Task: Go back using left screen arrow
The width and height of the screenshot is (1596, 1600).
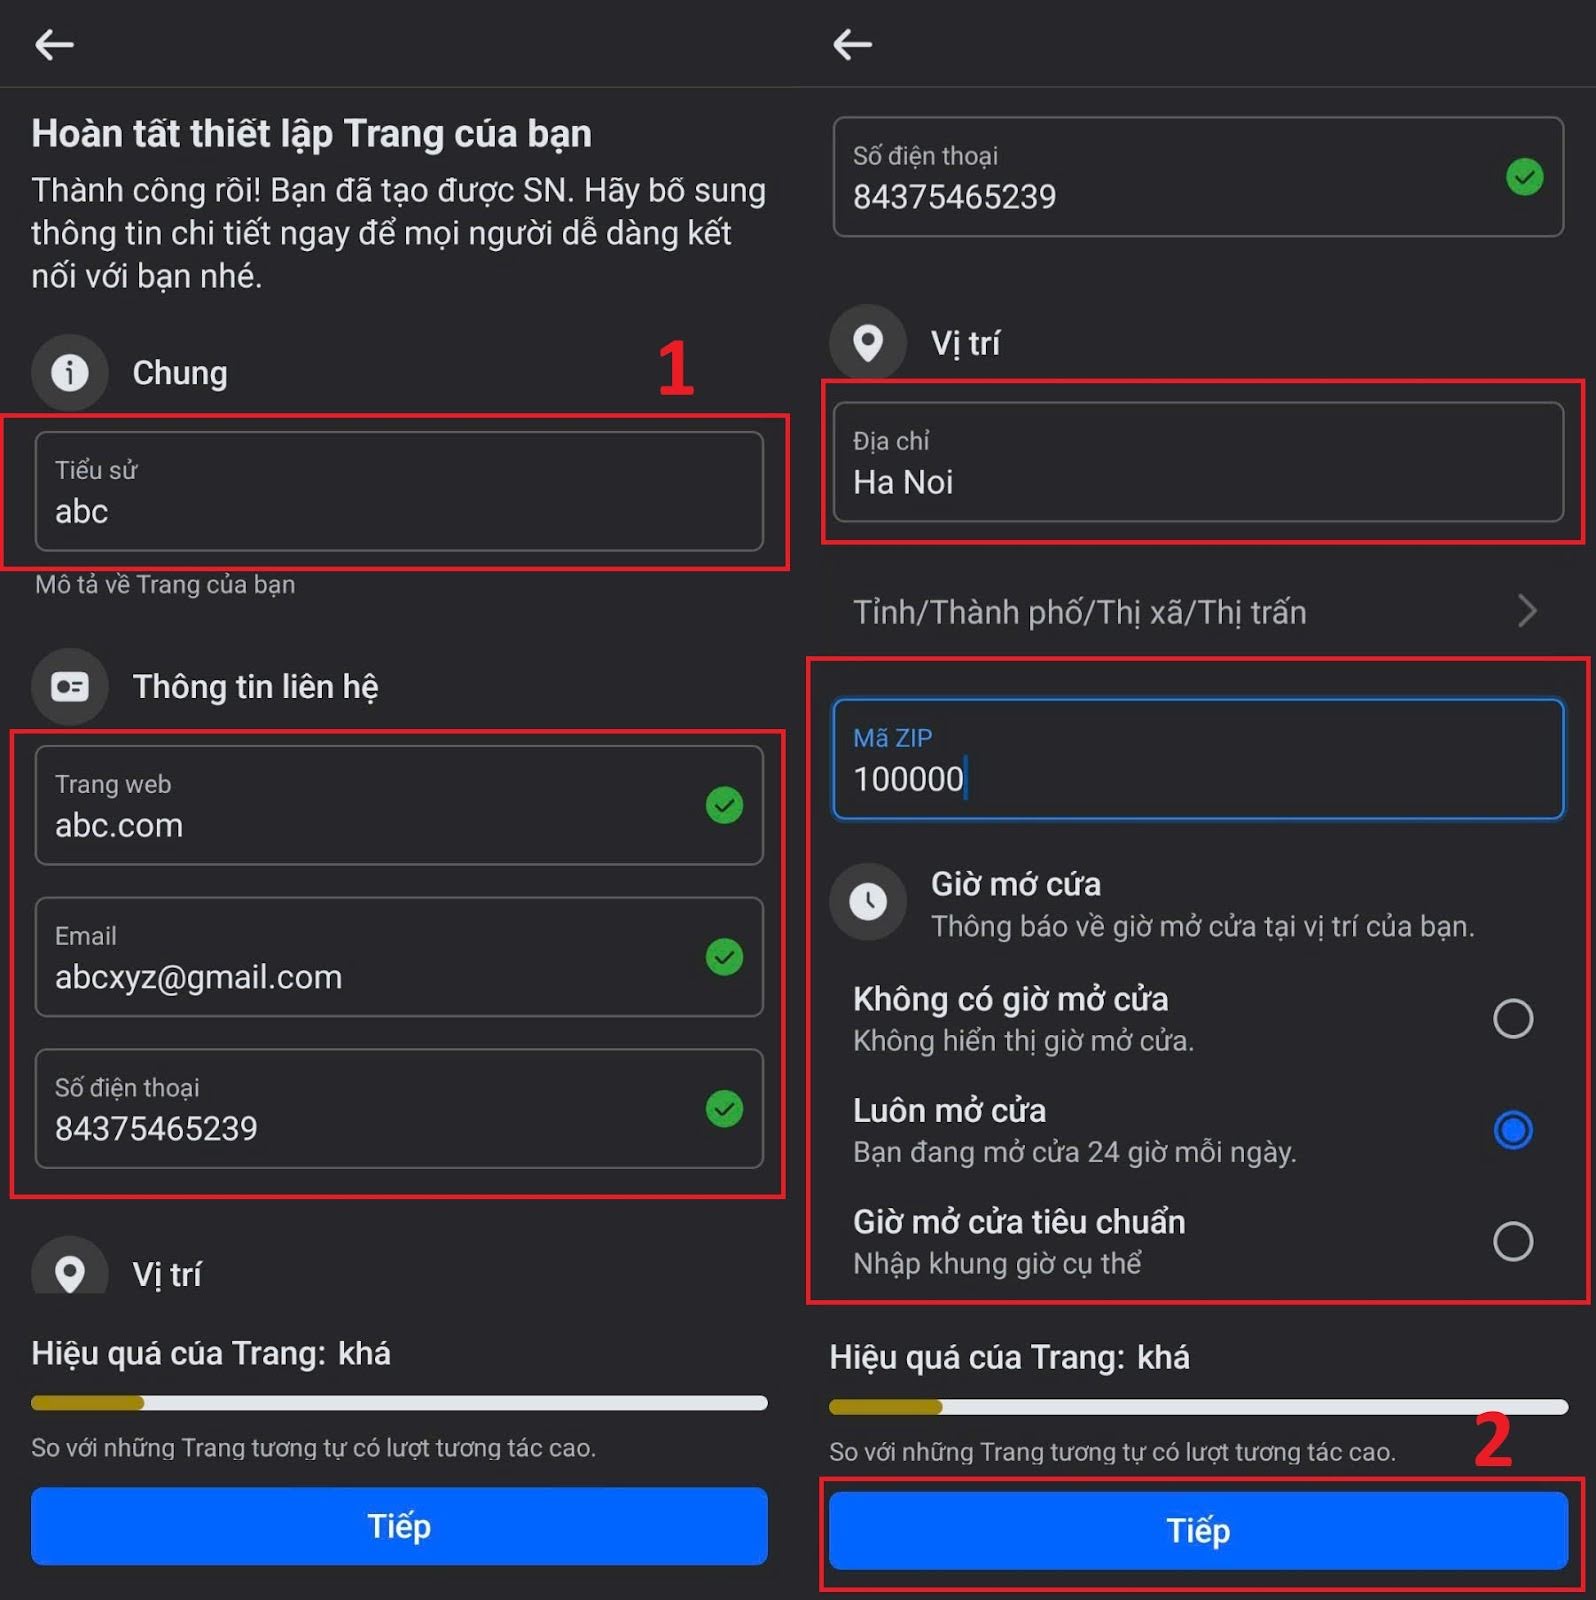Action: click(54, 44)
